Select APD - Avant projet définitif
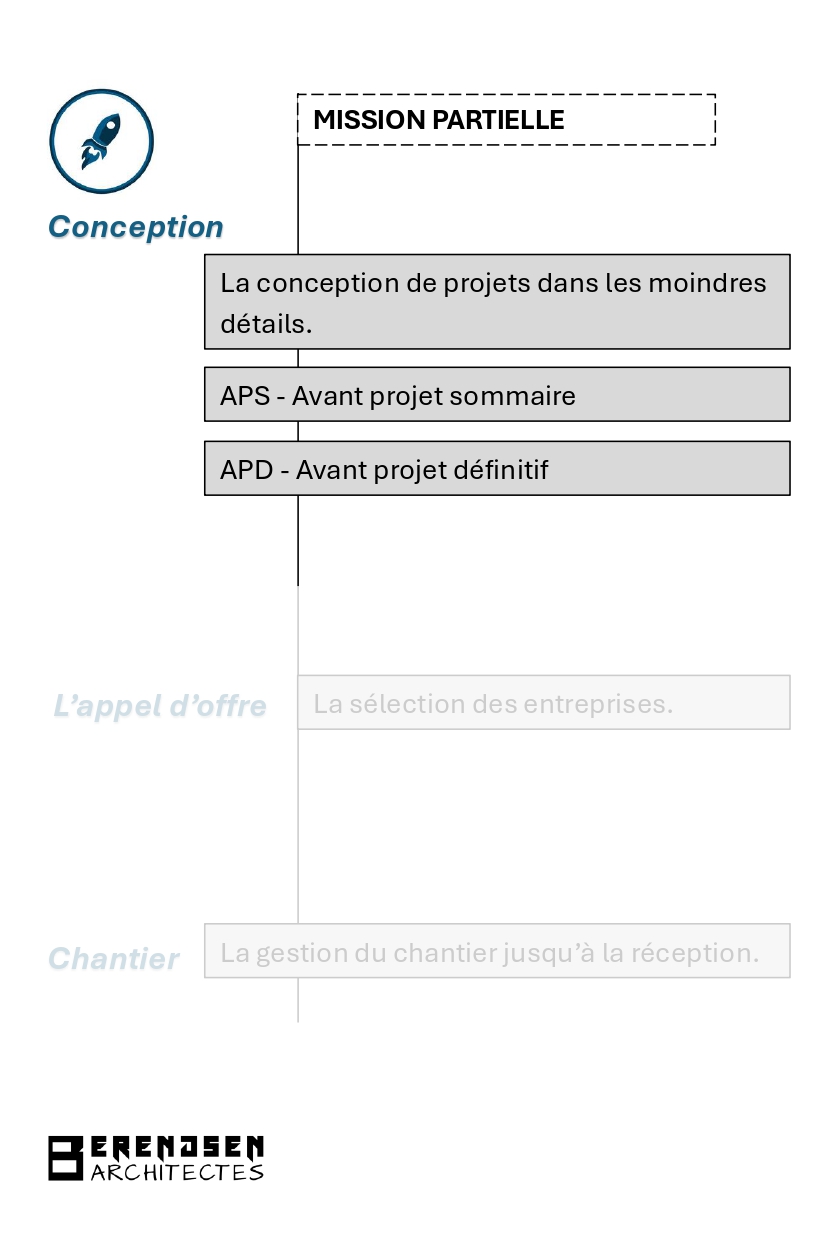The width and height of the screenshot is (827, 1240). pos(497,468)
